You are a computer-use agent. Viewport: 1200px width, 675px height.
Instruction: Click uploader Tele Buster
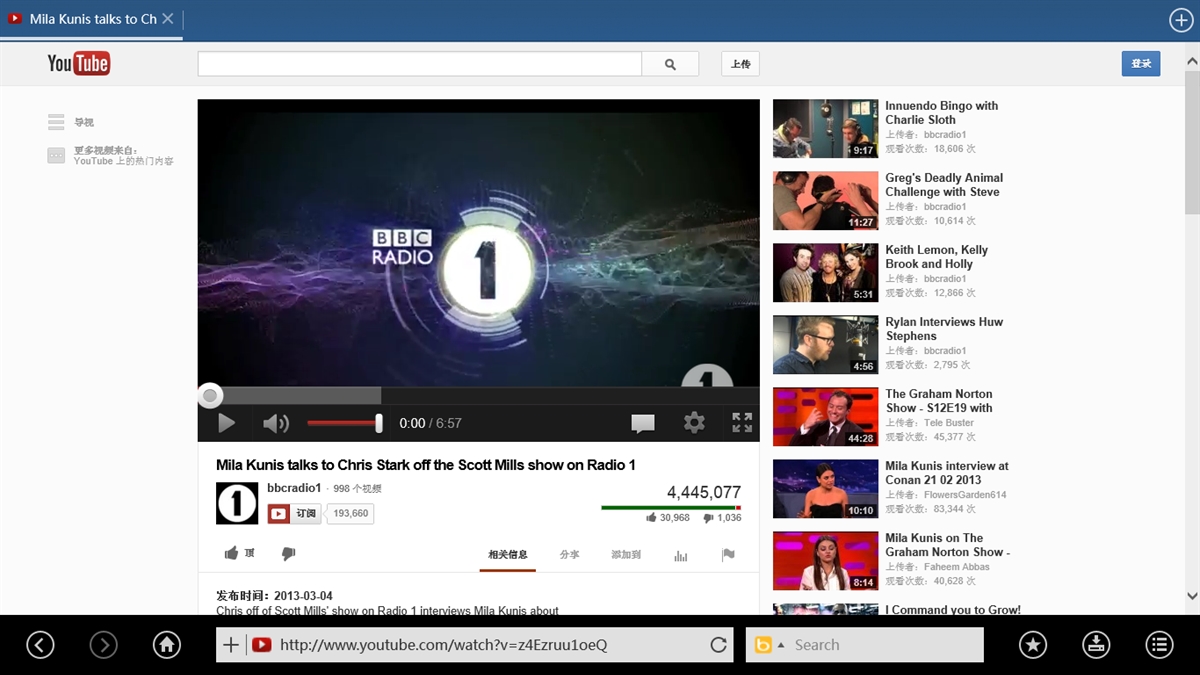pyautogui.click(x=949, y=423)
